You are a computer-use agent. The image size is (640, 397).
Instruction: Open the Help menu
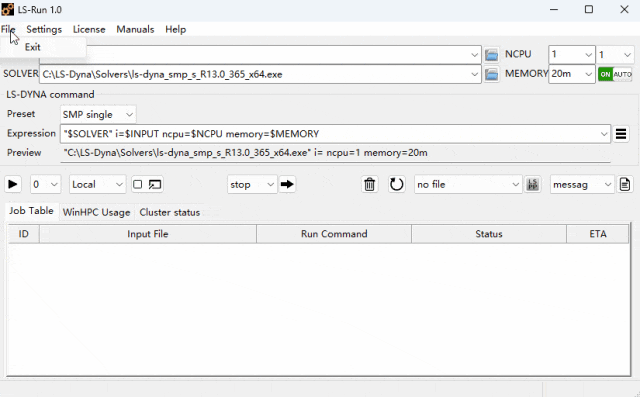(176, 29)
